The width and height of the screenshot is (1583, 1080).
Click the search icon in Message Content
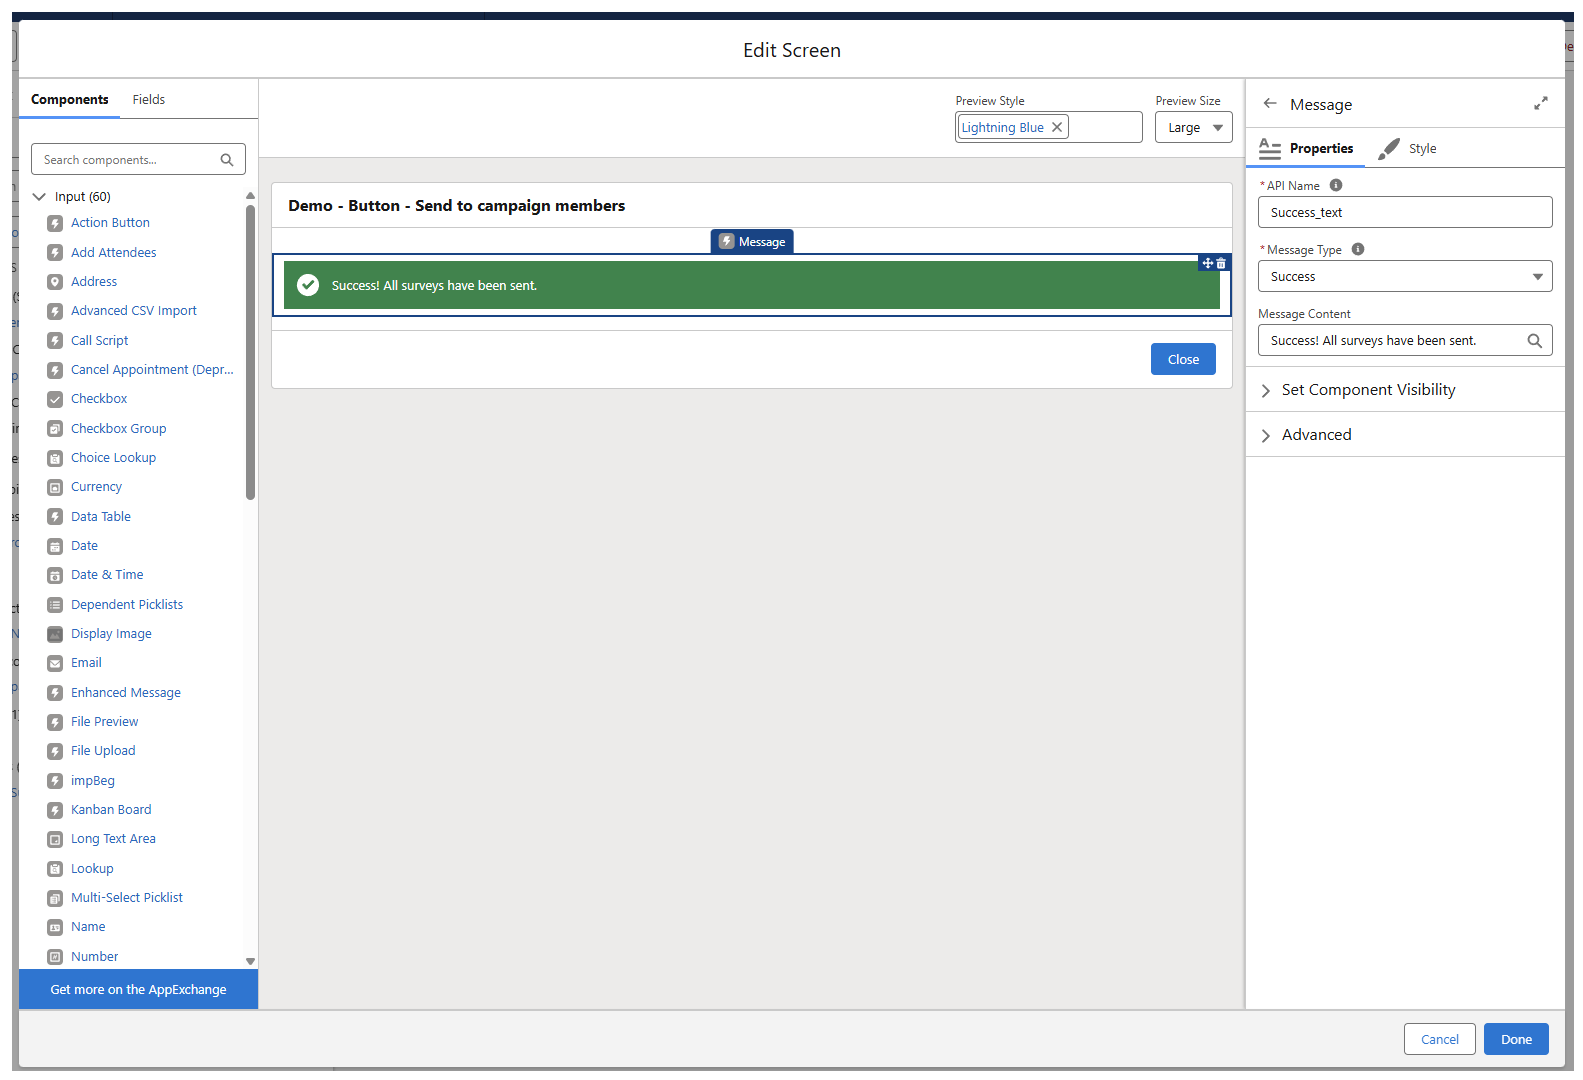(1534, 341)
